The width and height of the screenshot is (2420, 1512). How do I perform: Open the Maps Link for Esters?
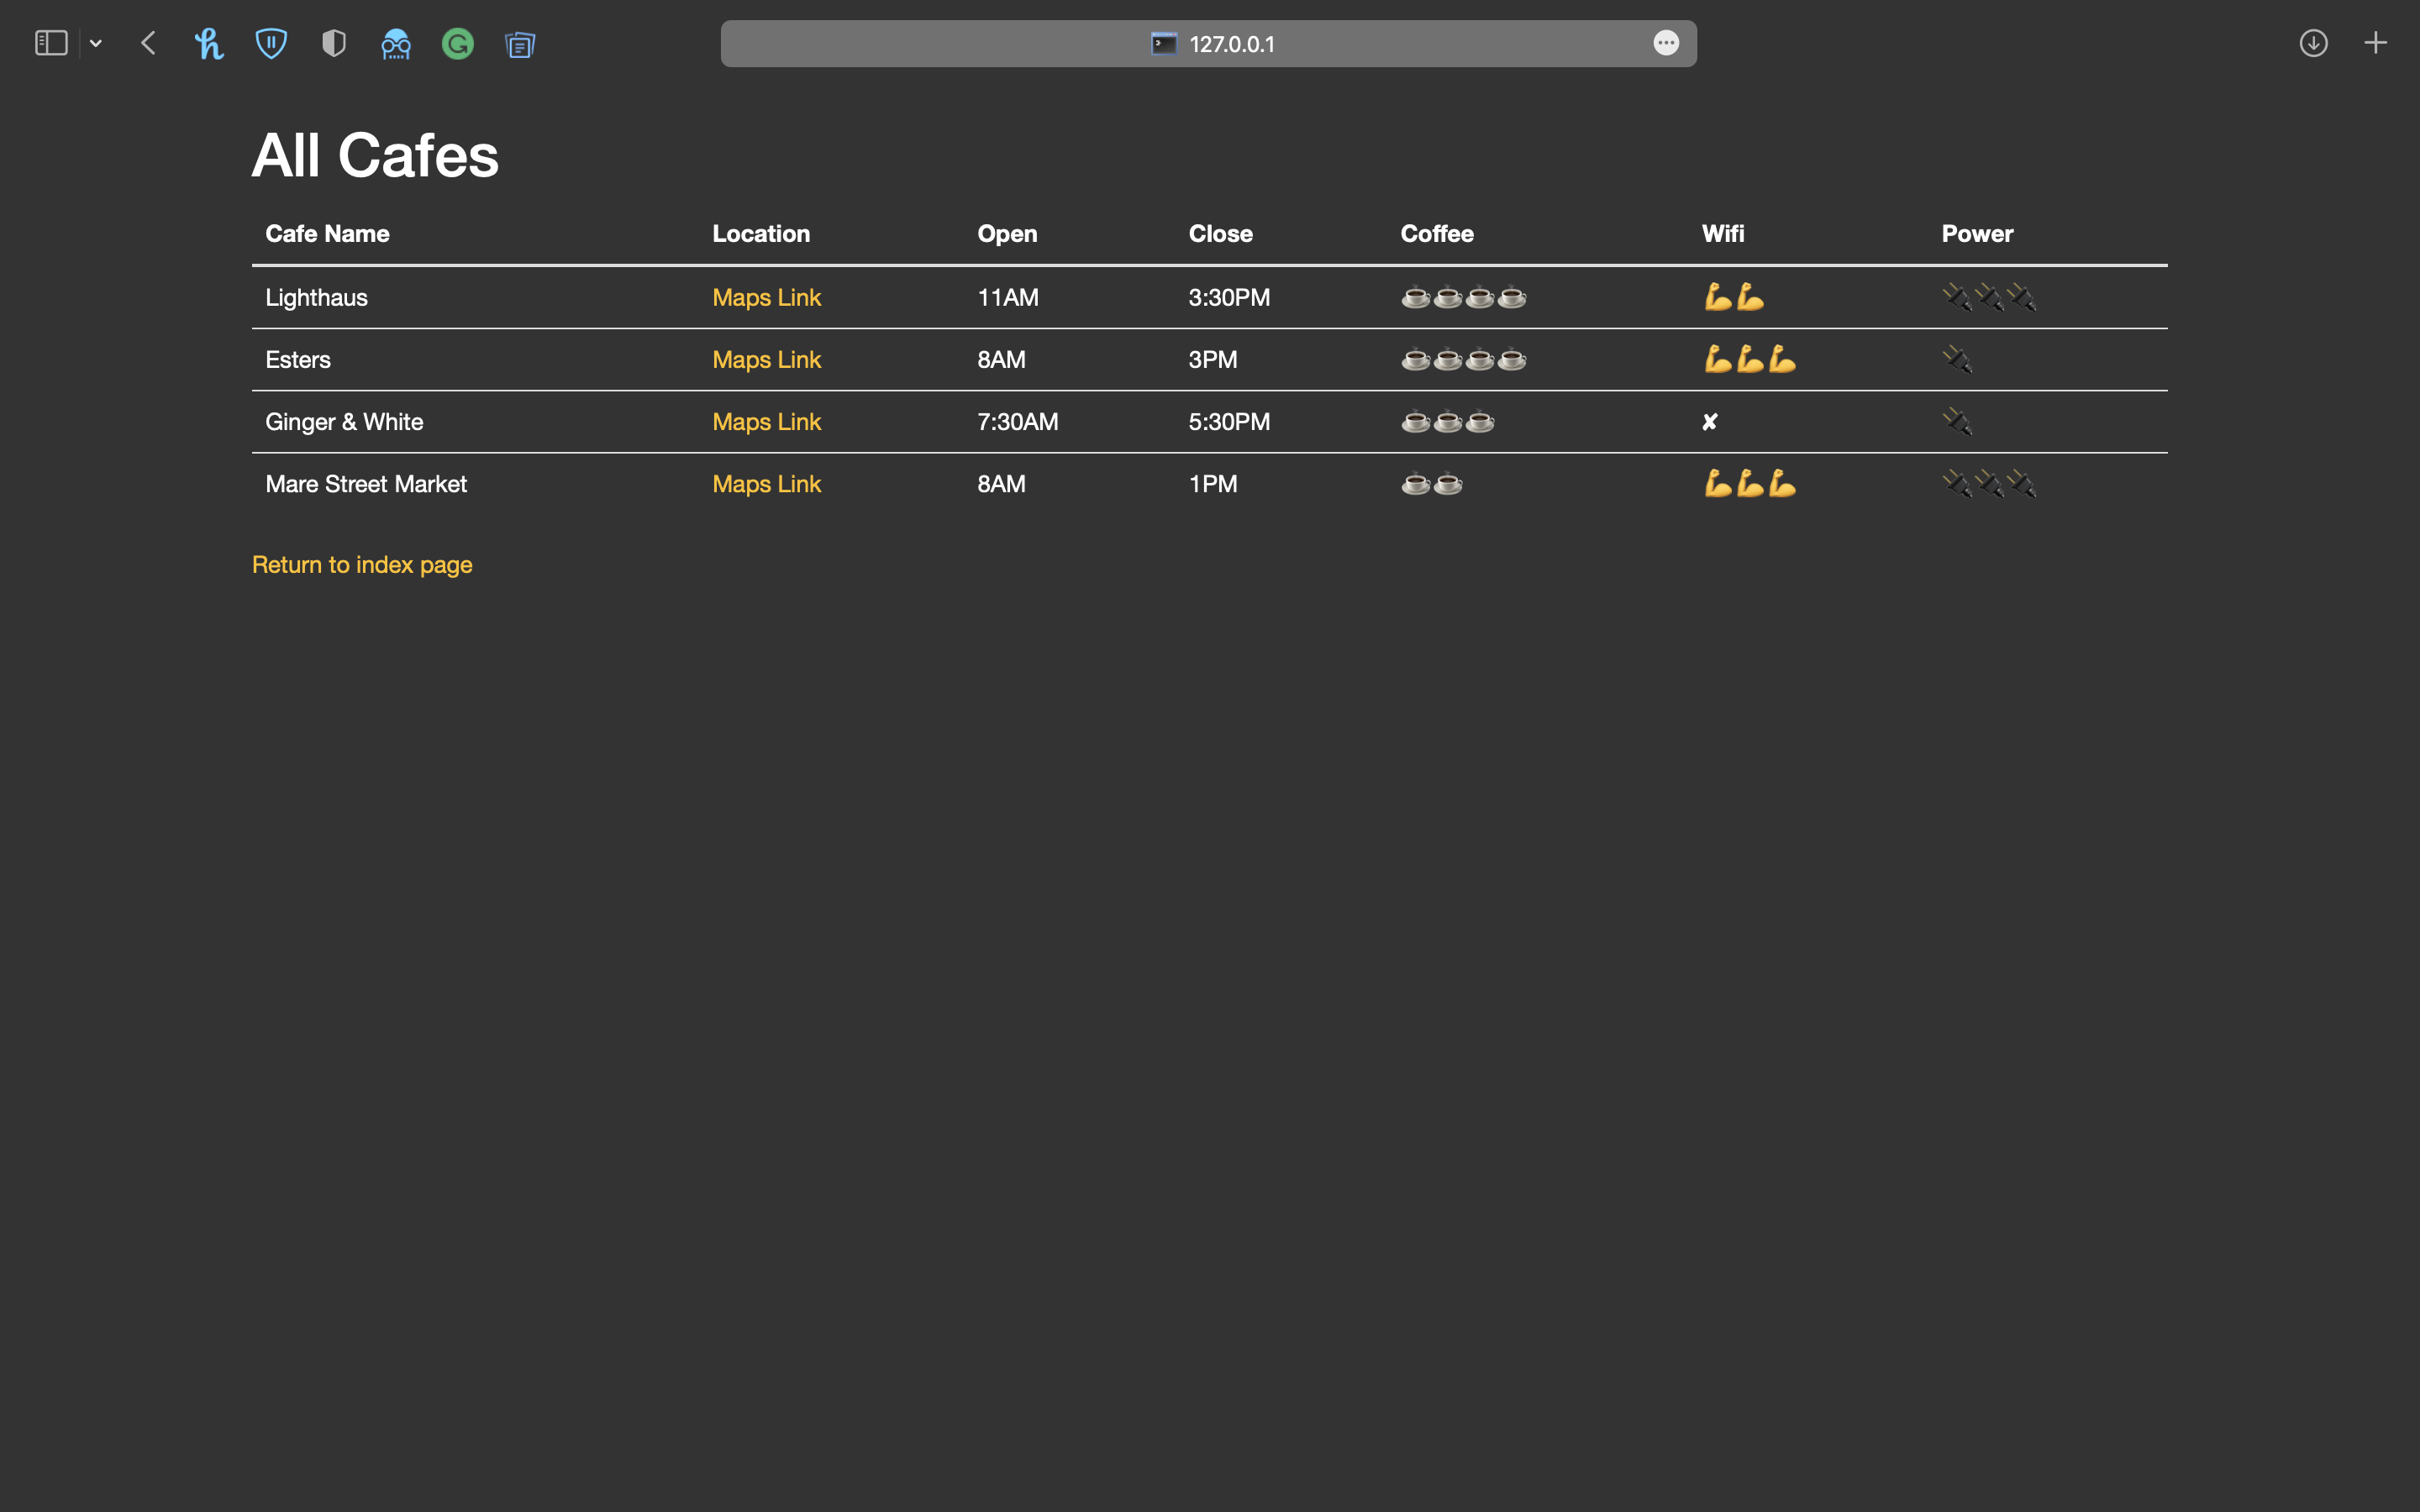[766, 359]
